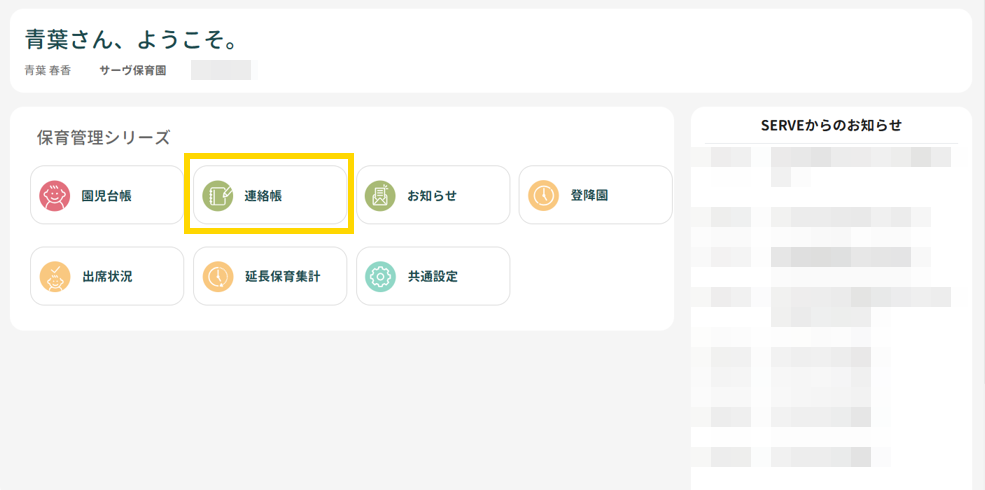Screen dimensions: 985x490
Task: Select the 延長保育集計 label text
Action: click(282, 277)
